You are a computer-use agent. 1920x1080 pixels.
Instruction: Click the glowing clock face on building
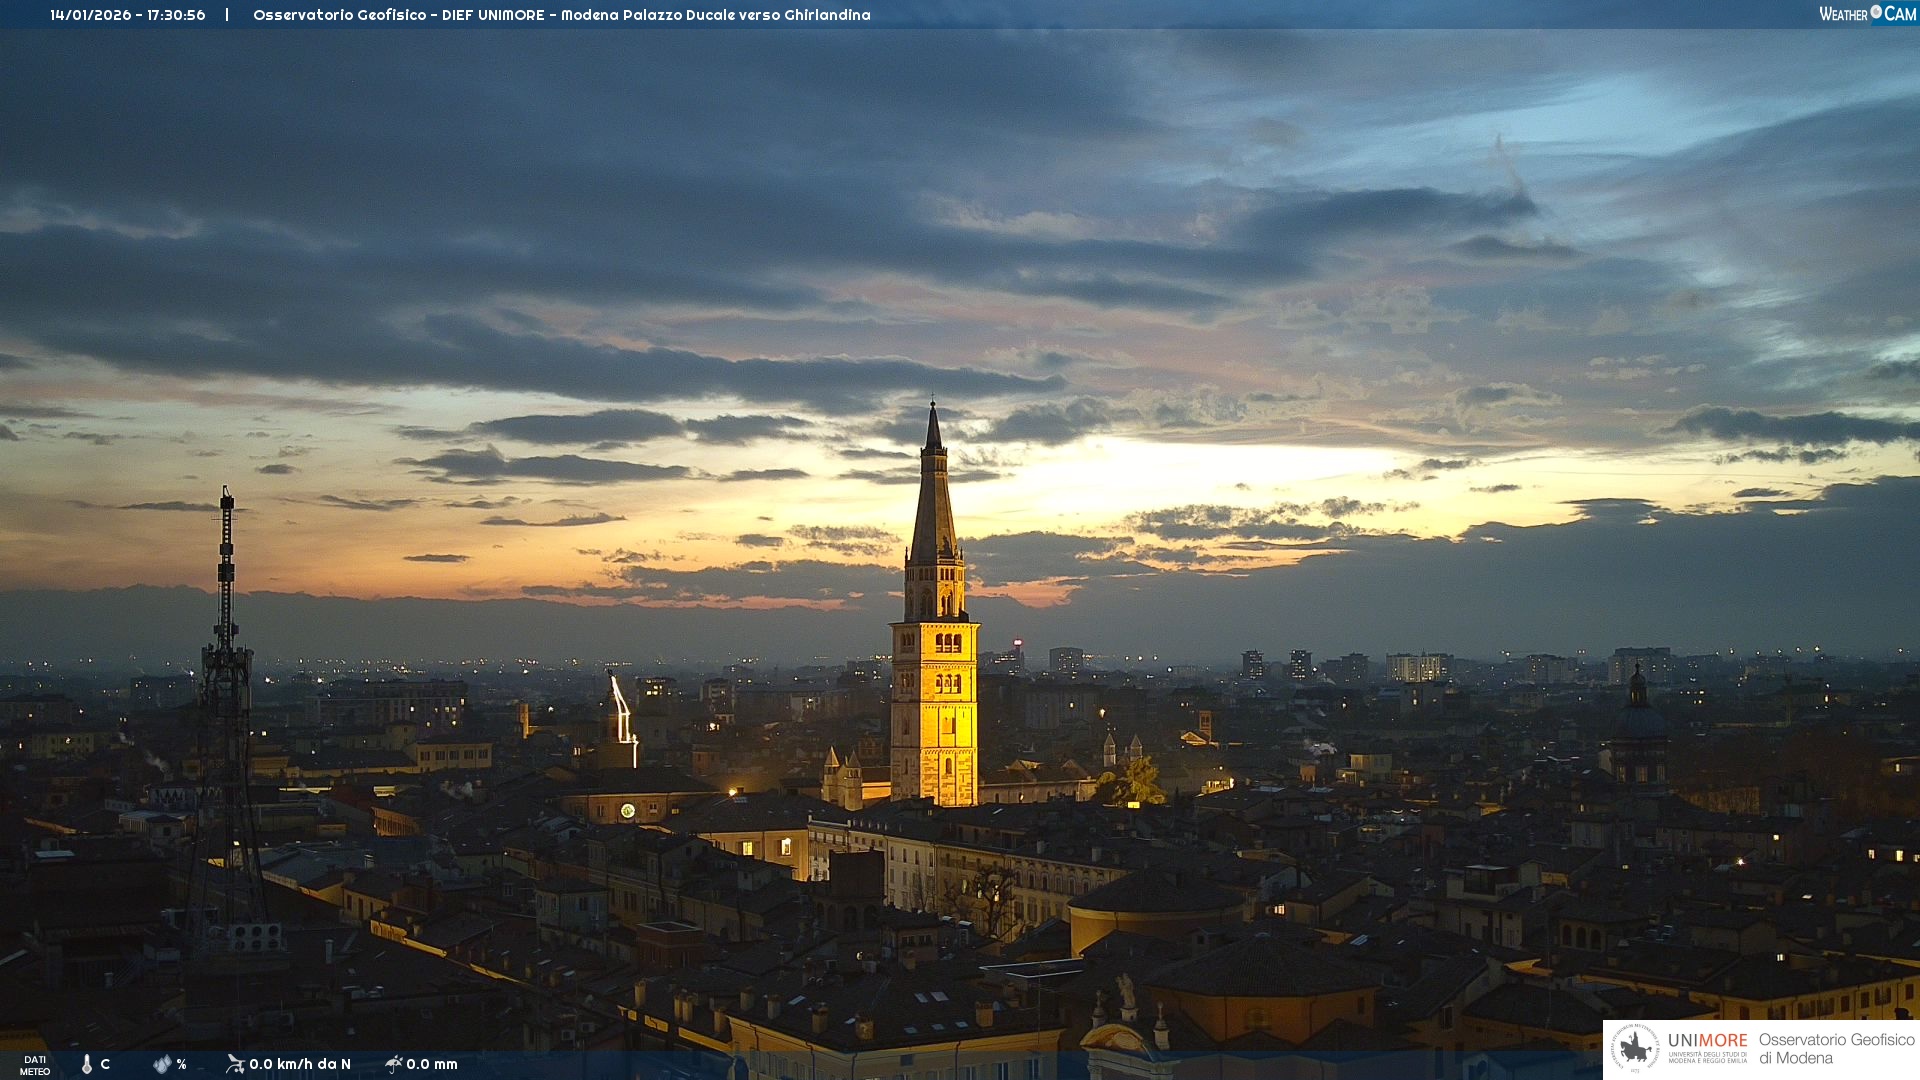[627, 810]
